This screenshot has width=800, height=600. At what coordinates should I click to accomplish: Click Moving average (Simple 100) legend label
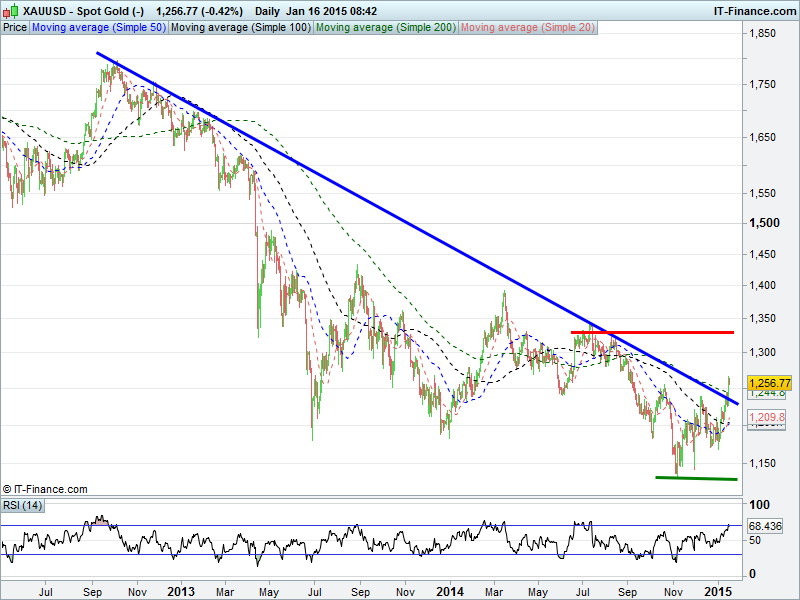(240, 28)
